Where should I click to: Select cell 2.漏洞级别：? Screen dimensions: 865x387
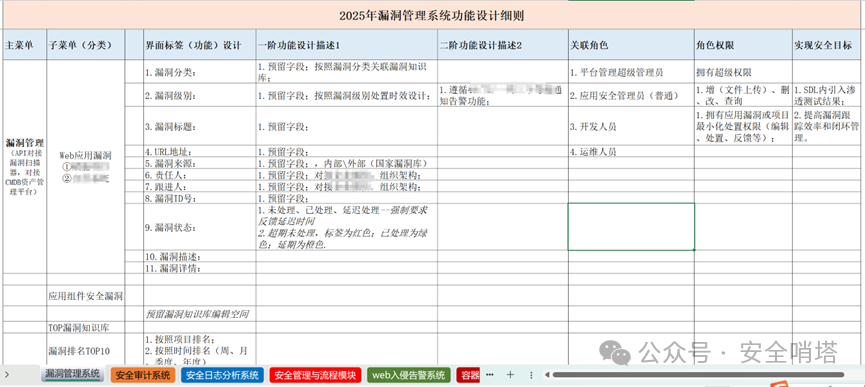tap(200, 95)
